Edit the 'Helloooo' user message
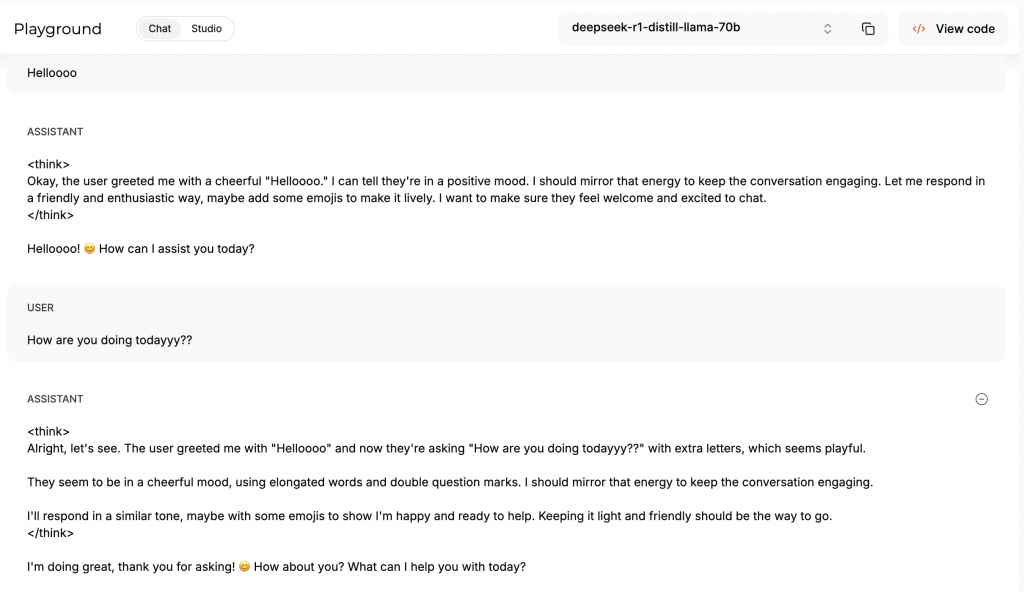 (x=52, y=73)
